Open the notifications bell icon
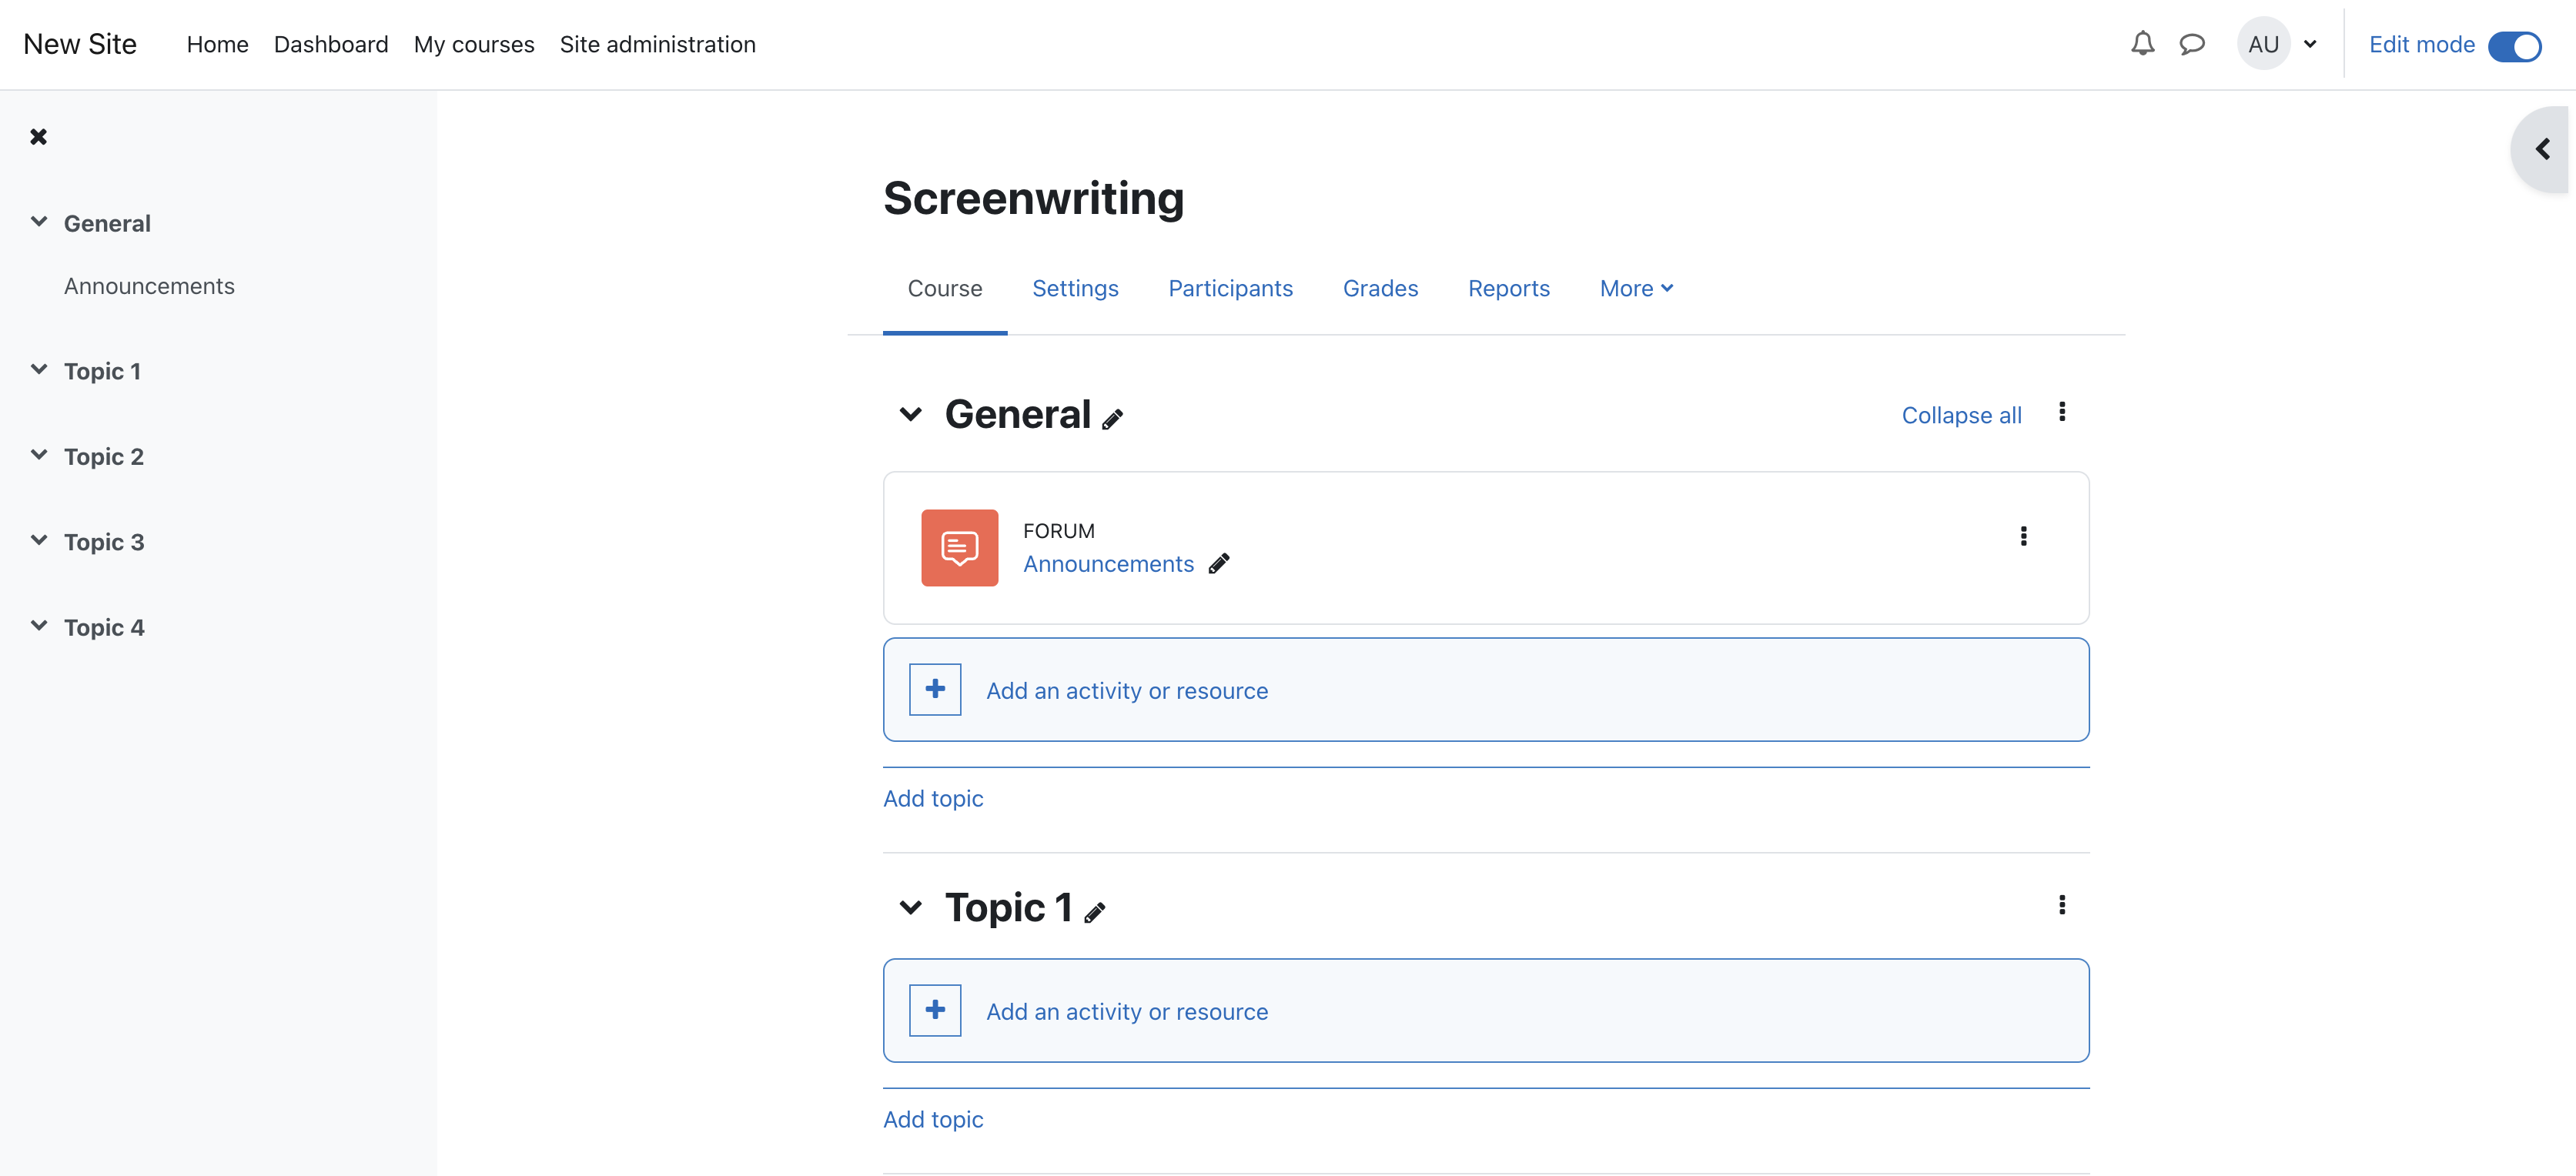 pos(2142,44)
